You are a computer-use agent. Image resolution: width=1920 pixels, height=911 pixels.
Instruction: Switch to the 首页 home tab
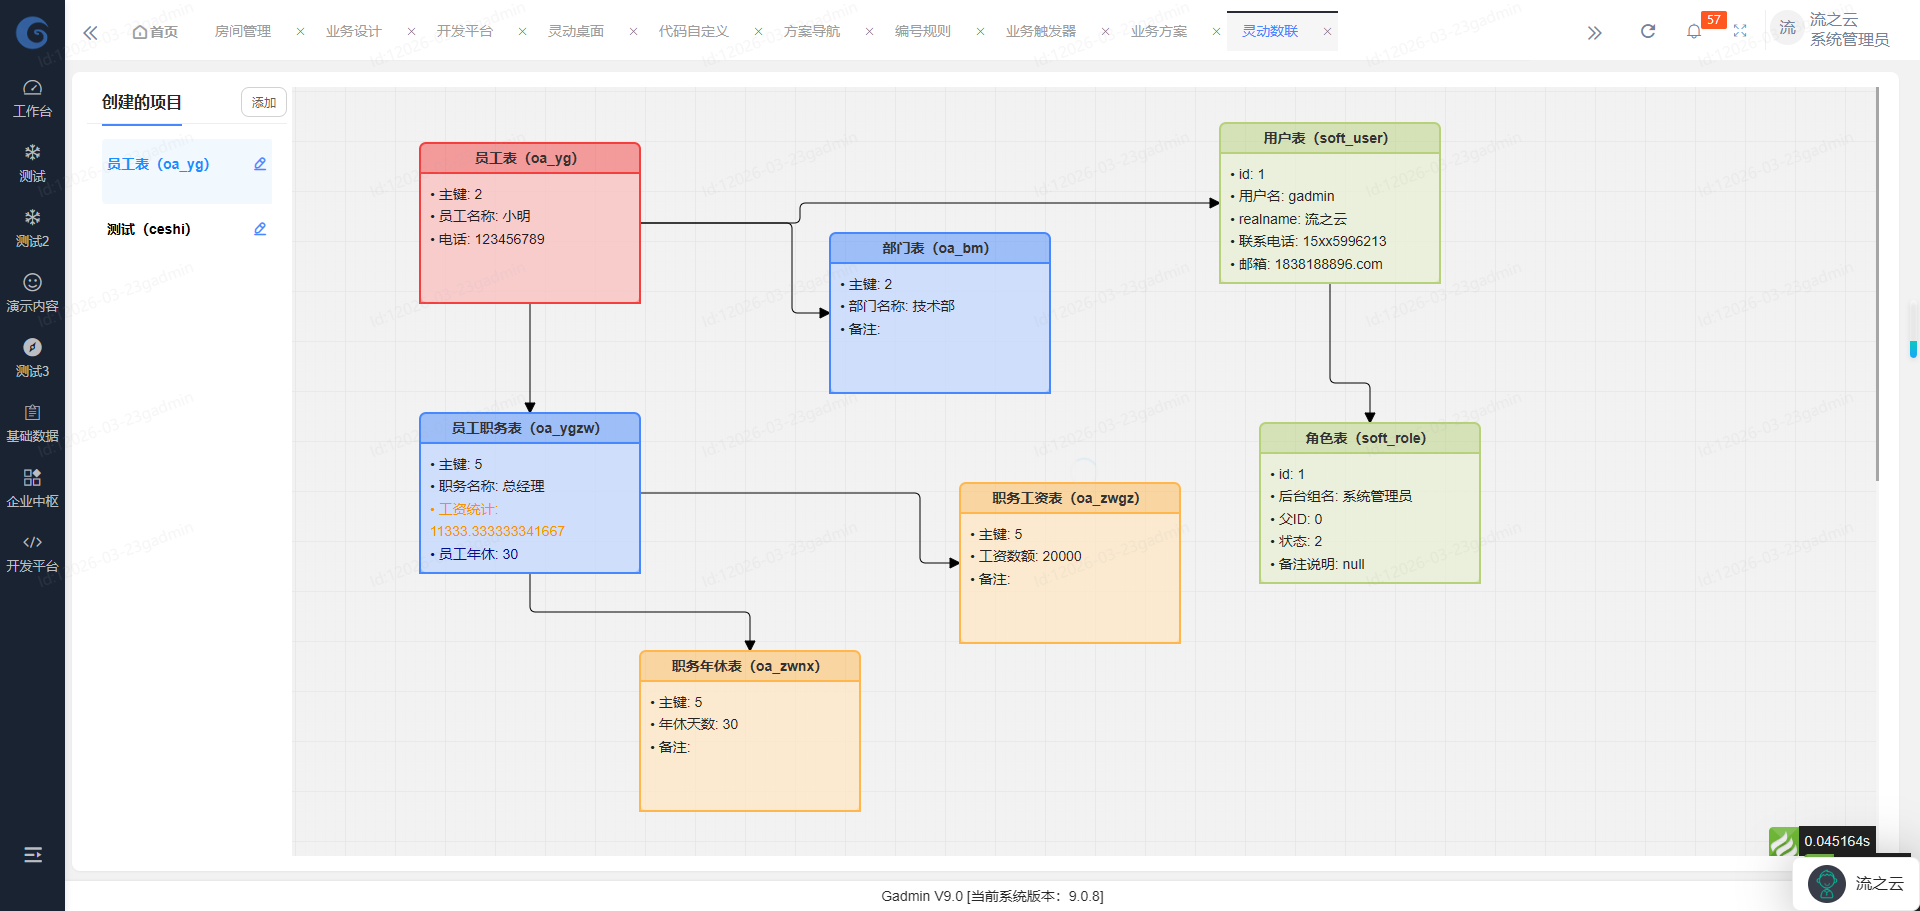click(156, 32)
